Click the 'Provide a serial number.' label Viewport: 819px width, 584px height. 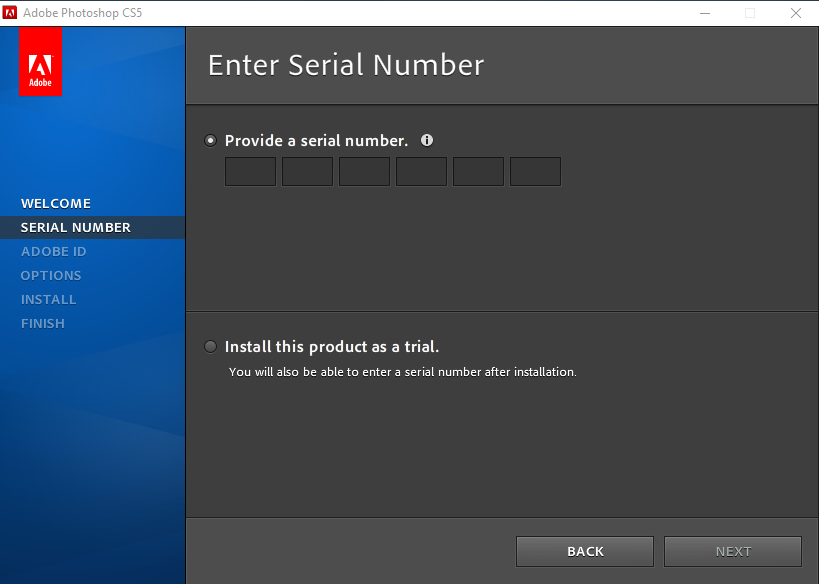tap(317, 141)
